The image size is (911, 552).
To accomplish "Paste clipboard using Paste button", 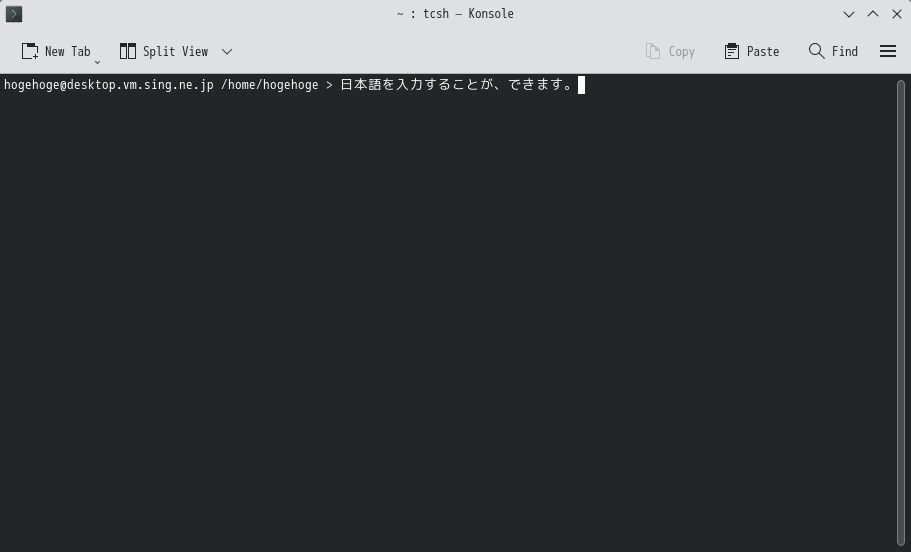I will (752, 52).
